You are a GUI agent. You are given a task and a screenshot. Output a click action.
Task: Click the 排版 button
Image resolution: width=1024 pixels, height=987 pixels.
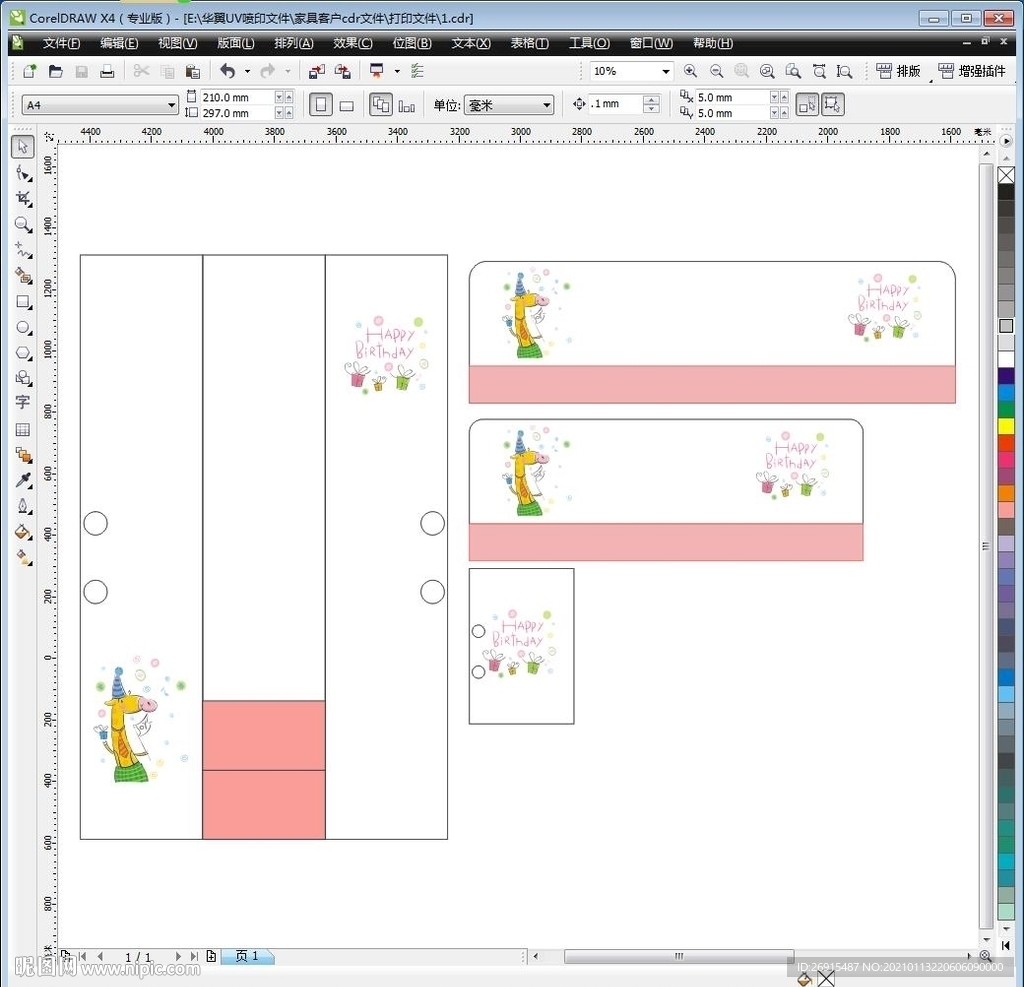point(898,71)
